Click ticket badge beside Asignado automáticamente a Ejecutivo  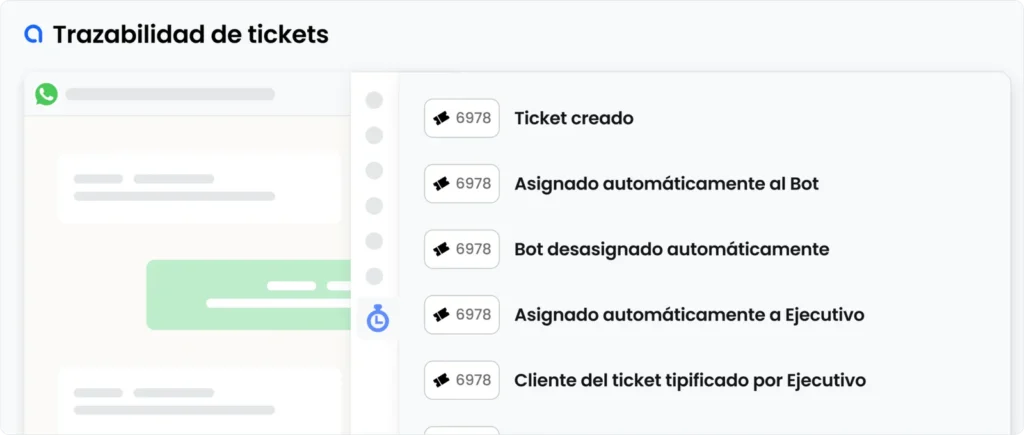point(462,315)
